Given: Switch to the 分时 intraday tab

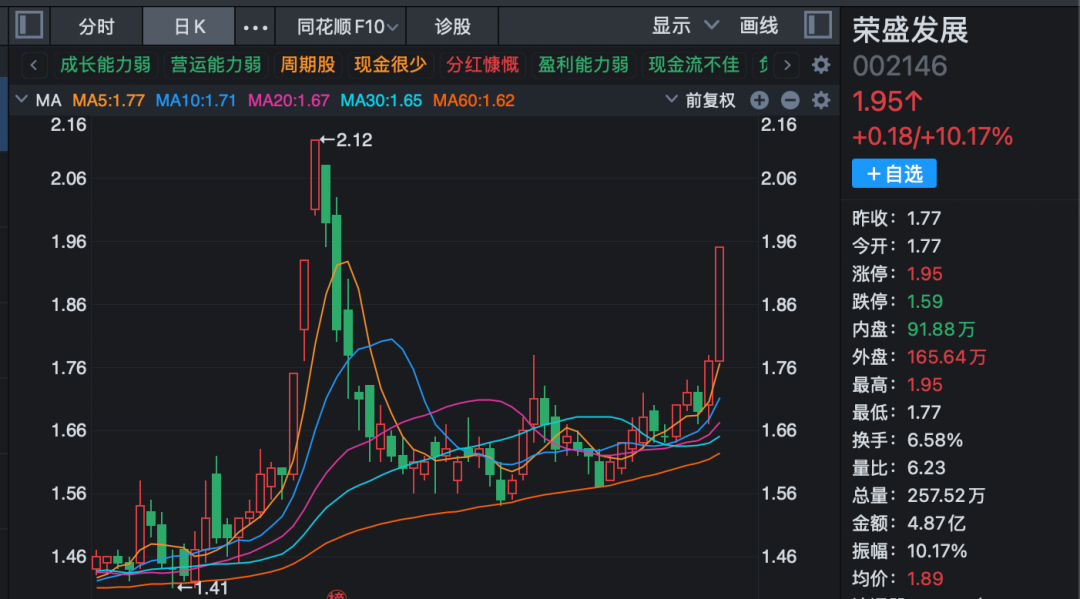Looking at the screenshot, I should (97, 27).
